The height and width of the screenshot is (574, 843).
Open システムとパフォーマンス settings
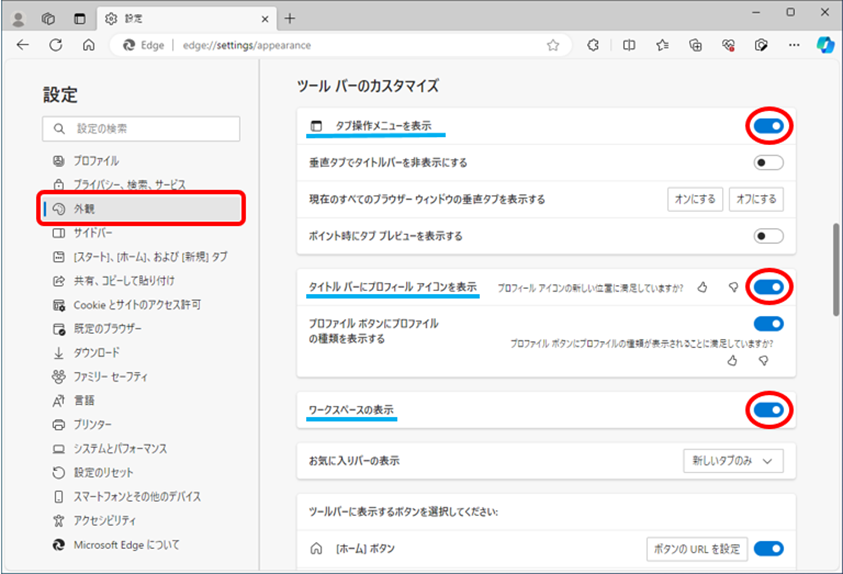tap(141, 448)
